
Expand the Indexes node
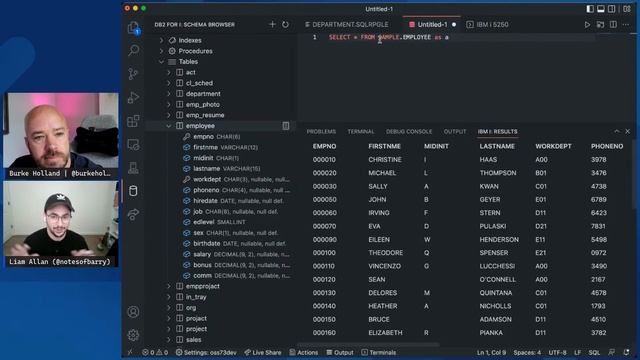pos(161,40)
